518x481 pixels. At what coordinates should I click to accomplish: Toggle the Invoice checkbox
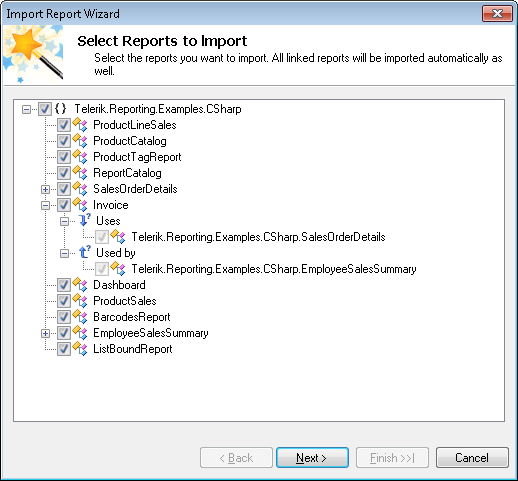click(64, 205)
